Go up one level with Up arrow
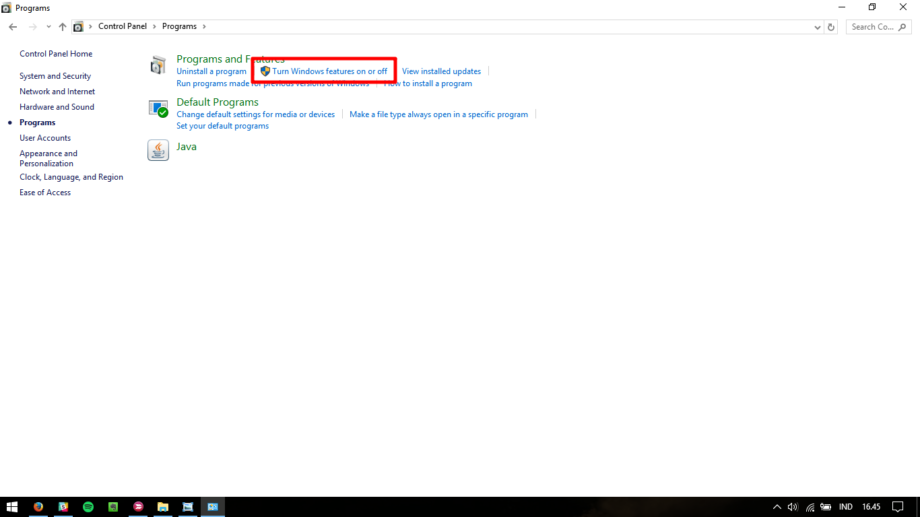The image size is (920, 517). [x=62, y=27]
